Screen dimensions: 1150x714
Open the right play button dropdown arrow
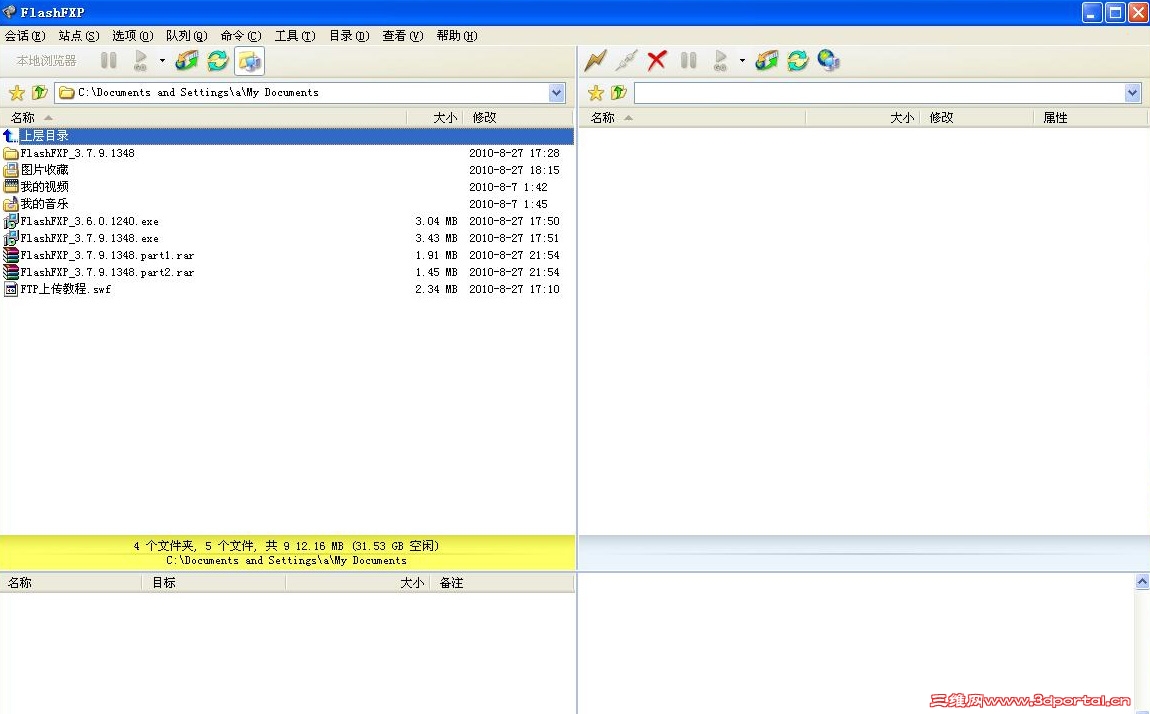pyautogui.click(x=741, y=61)
